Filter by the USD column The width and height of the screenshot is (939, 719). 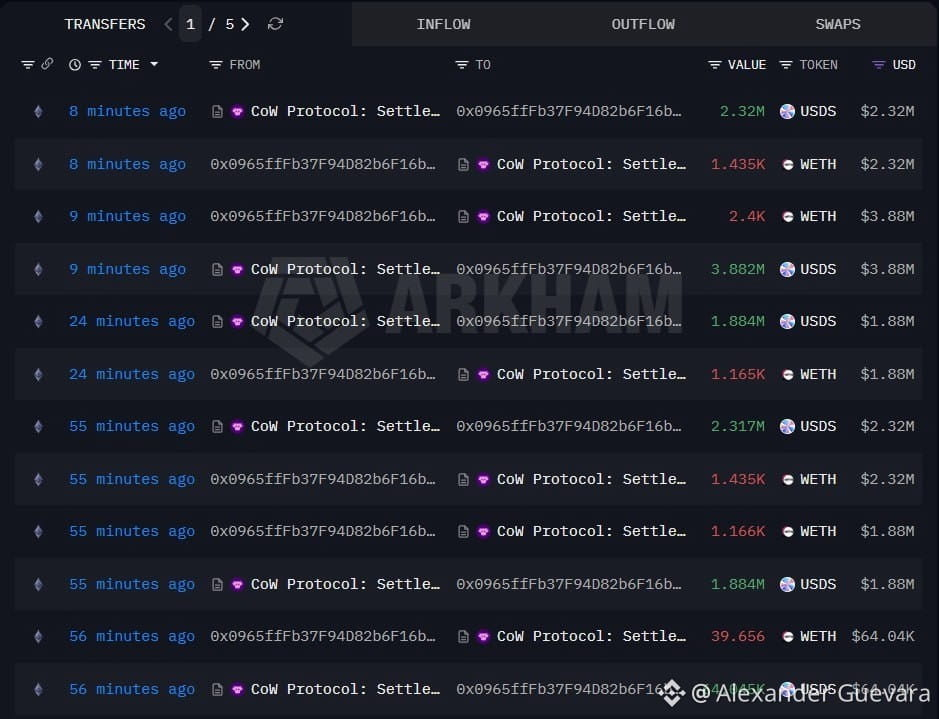879,65
